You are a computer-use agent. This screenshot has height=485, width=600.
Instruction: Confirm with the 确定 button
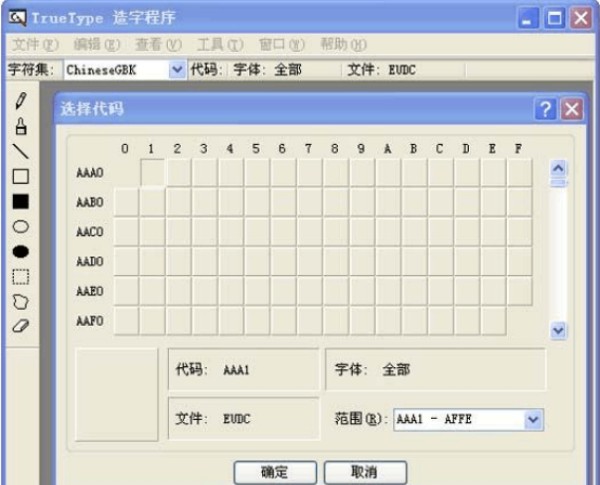pyautogui.click(x=275, y=472)
